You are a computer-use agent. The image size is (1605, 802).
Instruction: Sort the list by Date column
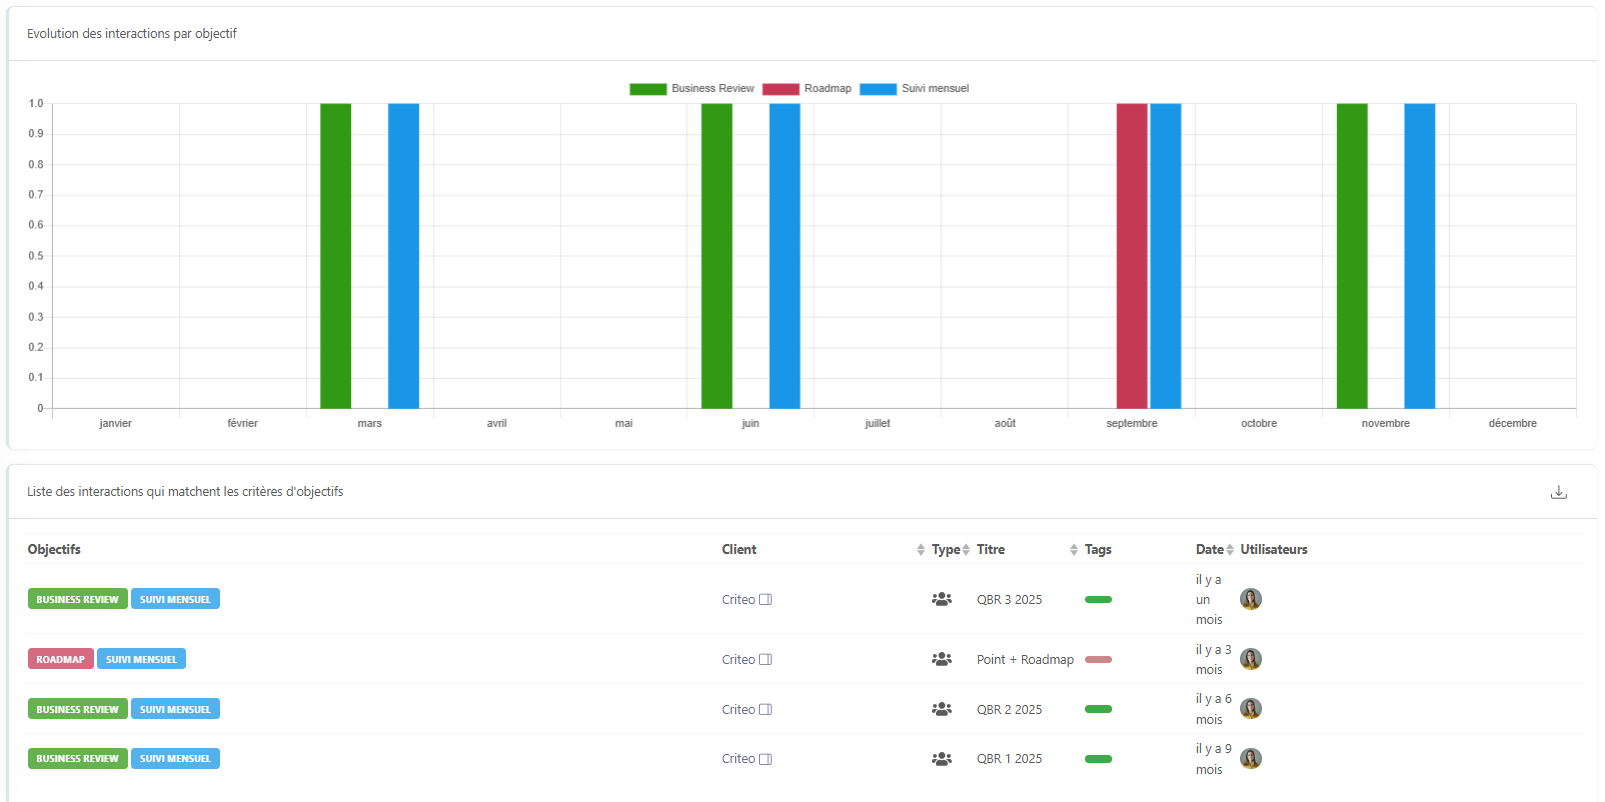click(1230, 550)
